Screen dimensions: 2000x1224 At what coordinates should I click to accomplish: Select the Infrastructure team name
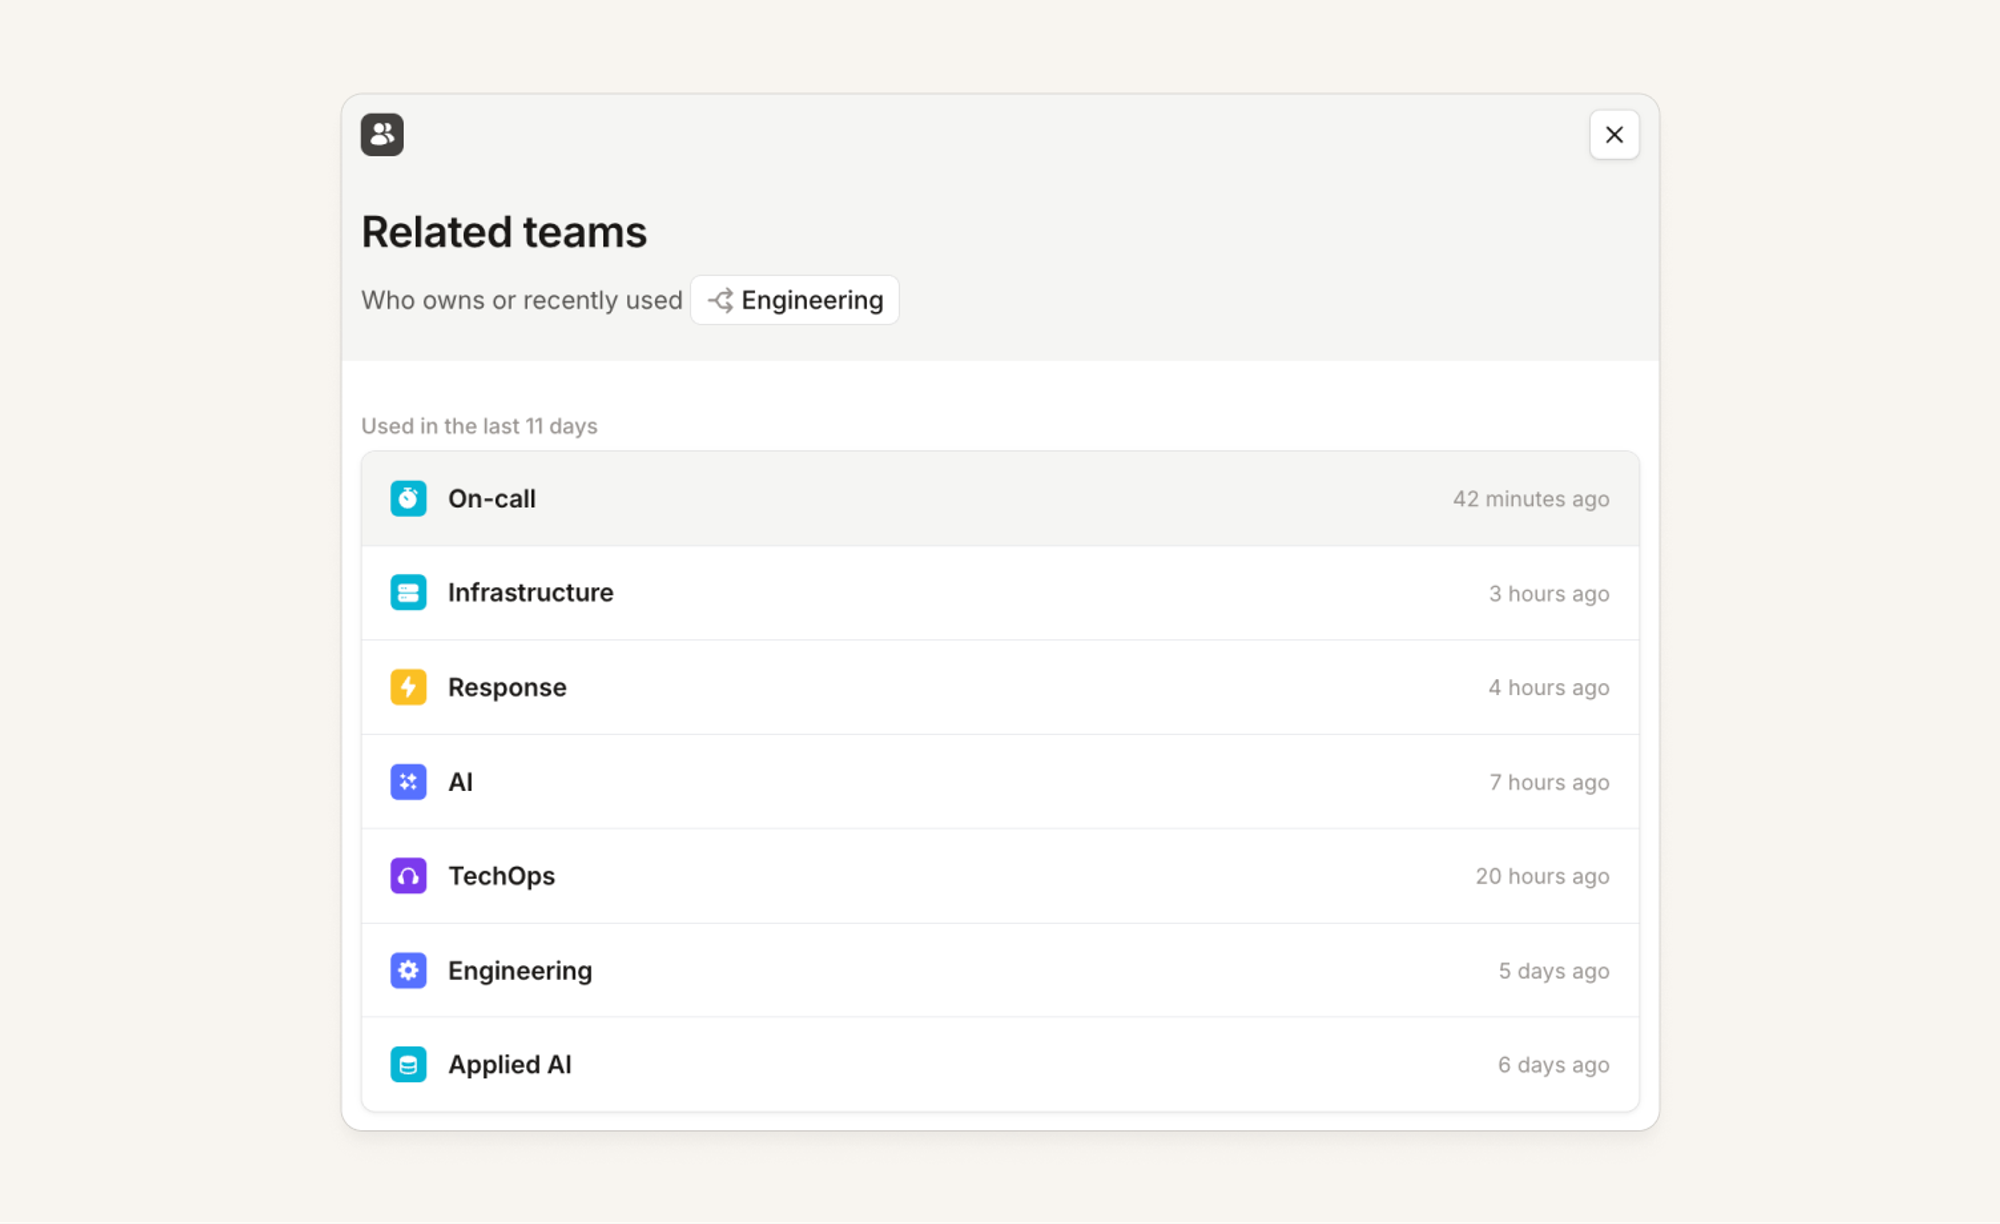531,593
